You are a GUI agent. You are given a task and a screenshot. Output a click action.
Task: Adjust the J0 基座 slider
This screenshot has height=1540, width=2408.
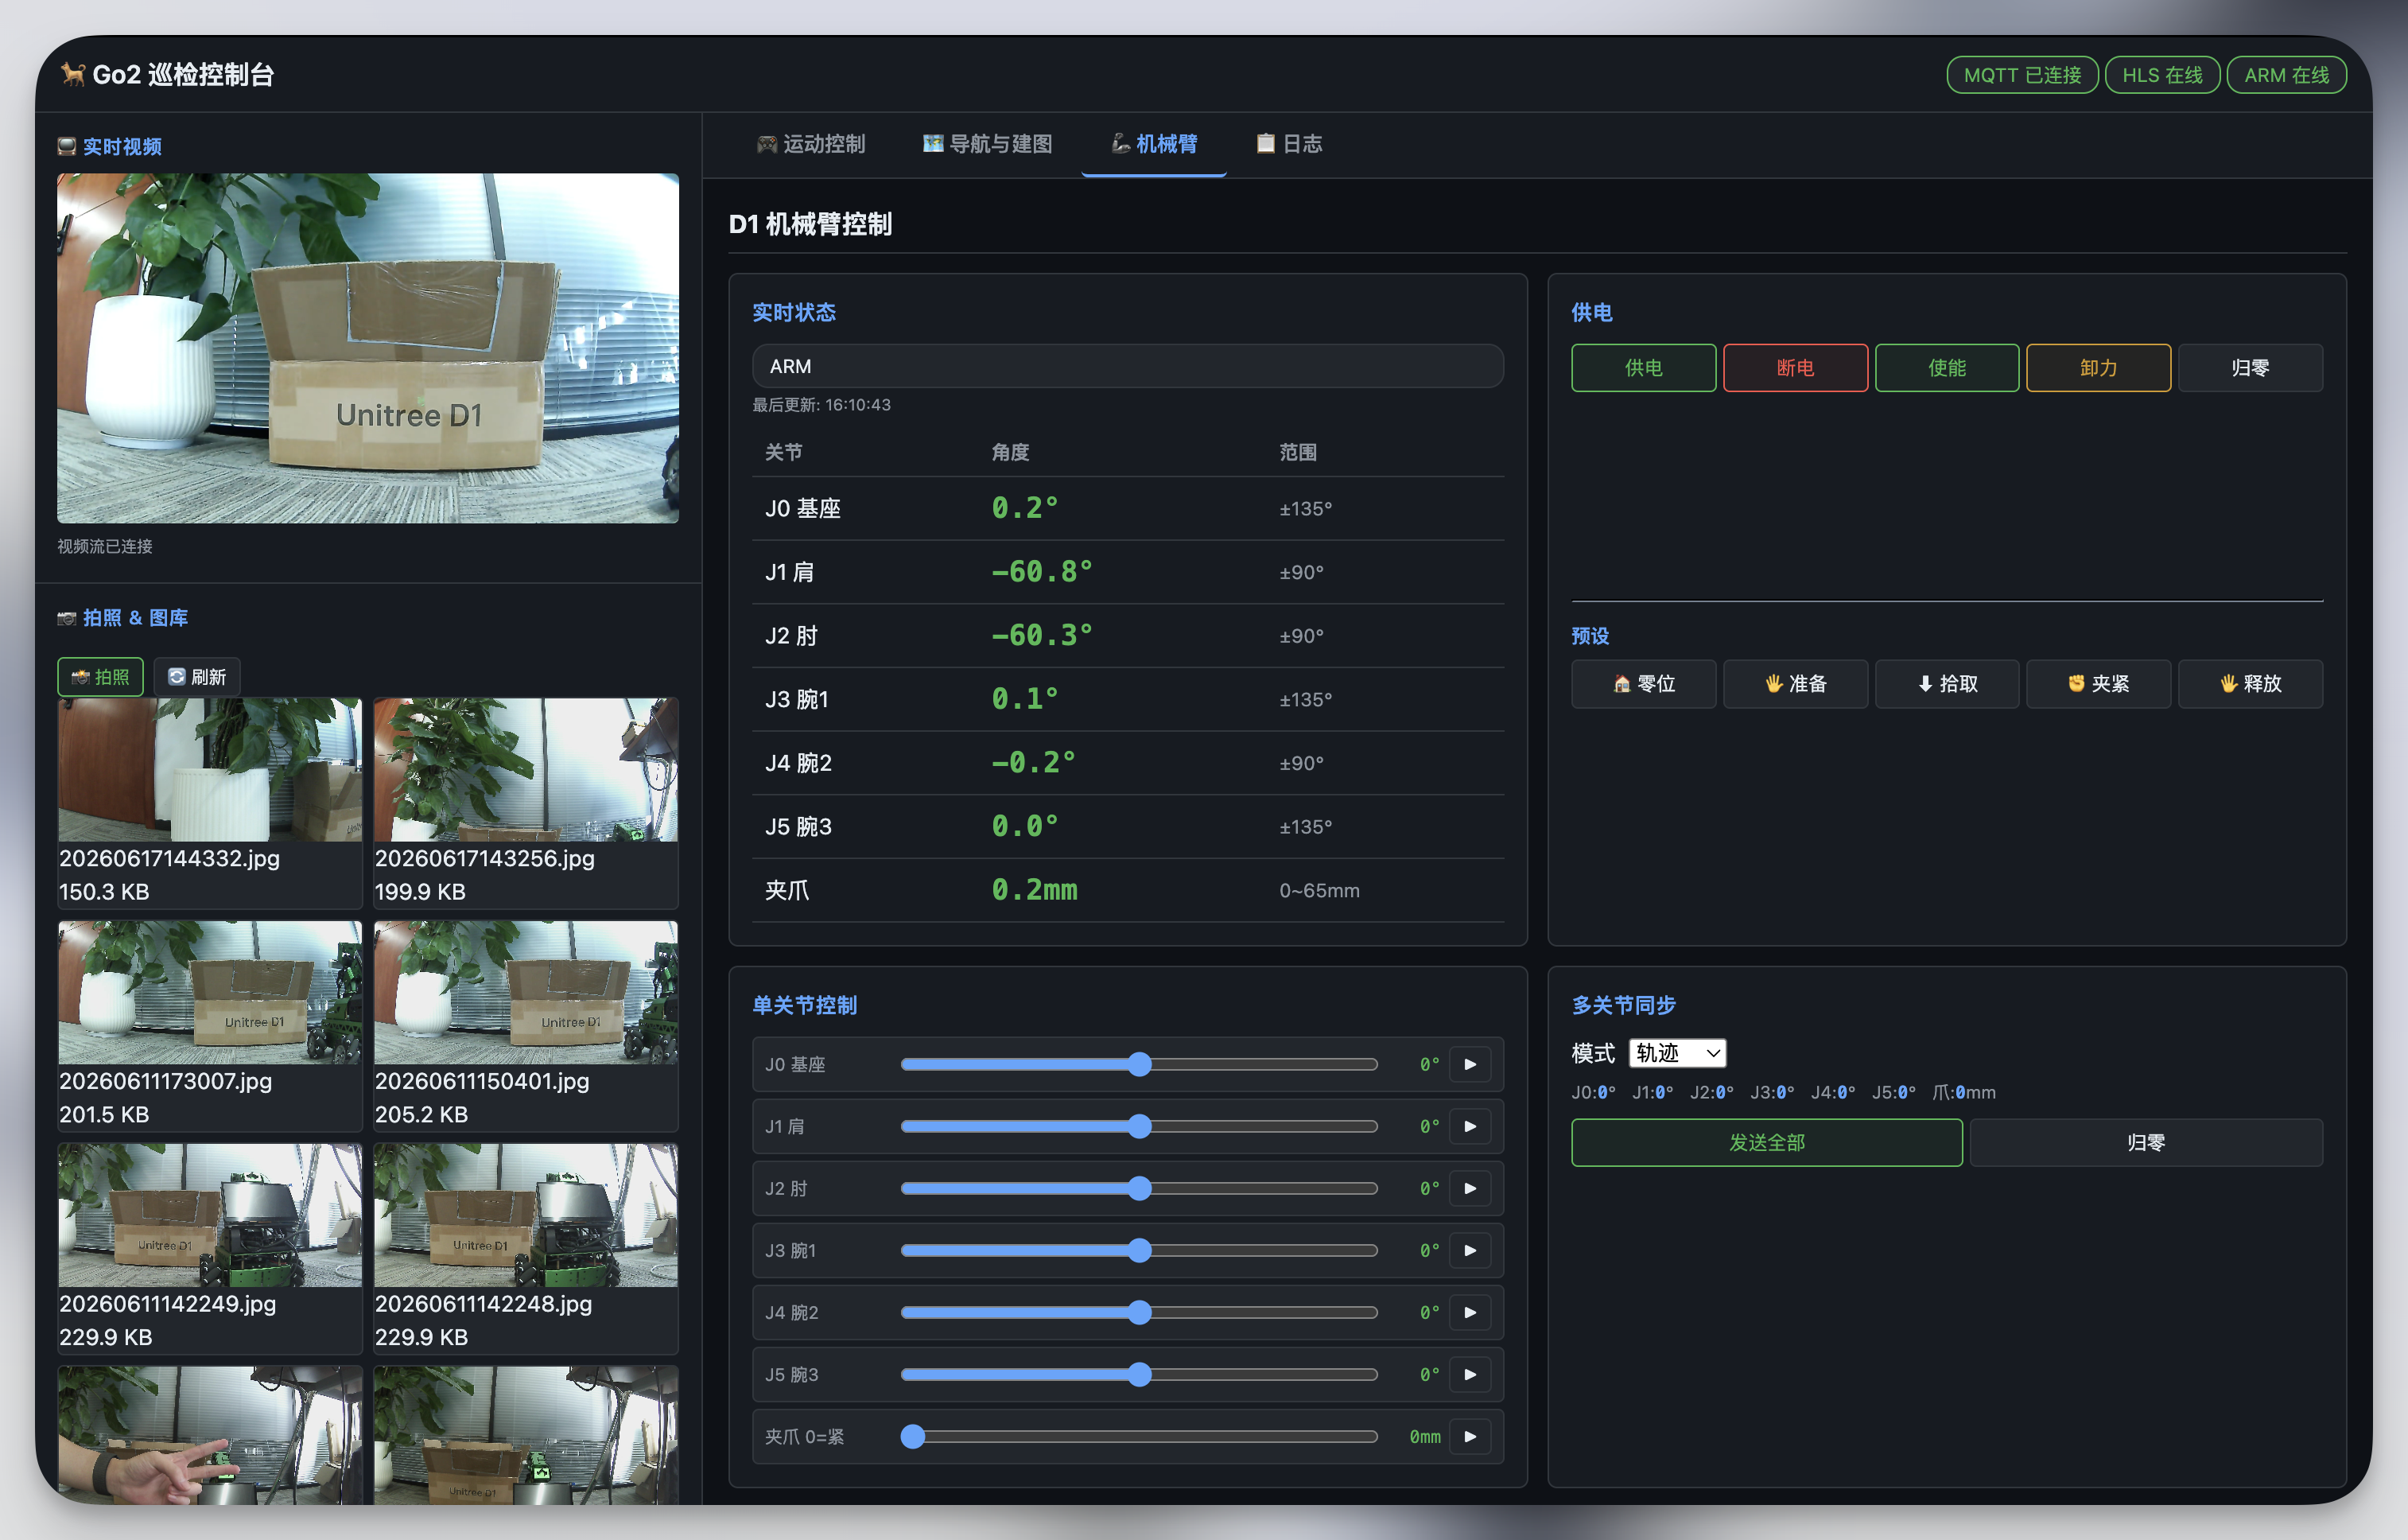pyautogui.click(x=1139, y=1064)
